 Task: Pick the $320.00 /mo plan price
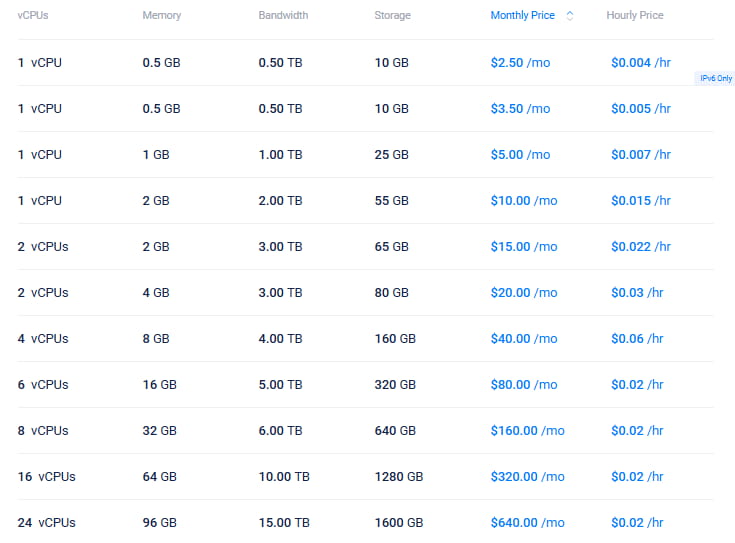point(527,477)
